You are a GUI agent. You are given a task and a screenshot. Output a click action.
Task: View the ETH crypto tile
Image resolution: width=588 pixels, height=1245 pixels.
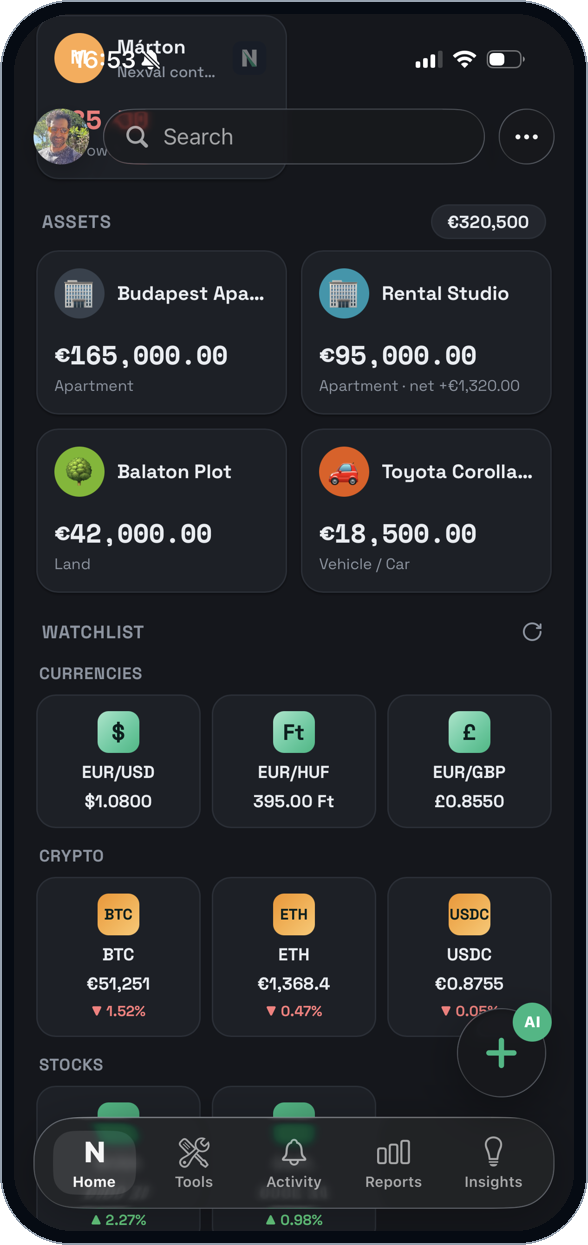tap(294, 957)
